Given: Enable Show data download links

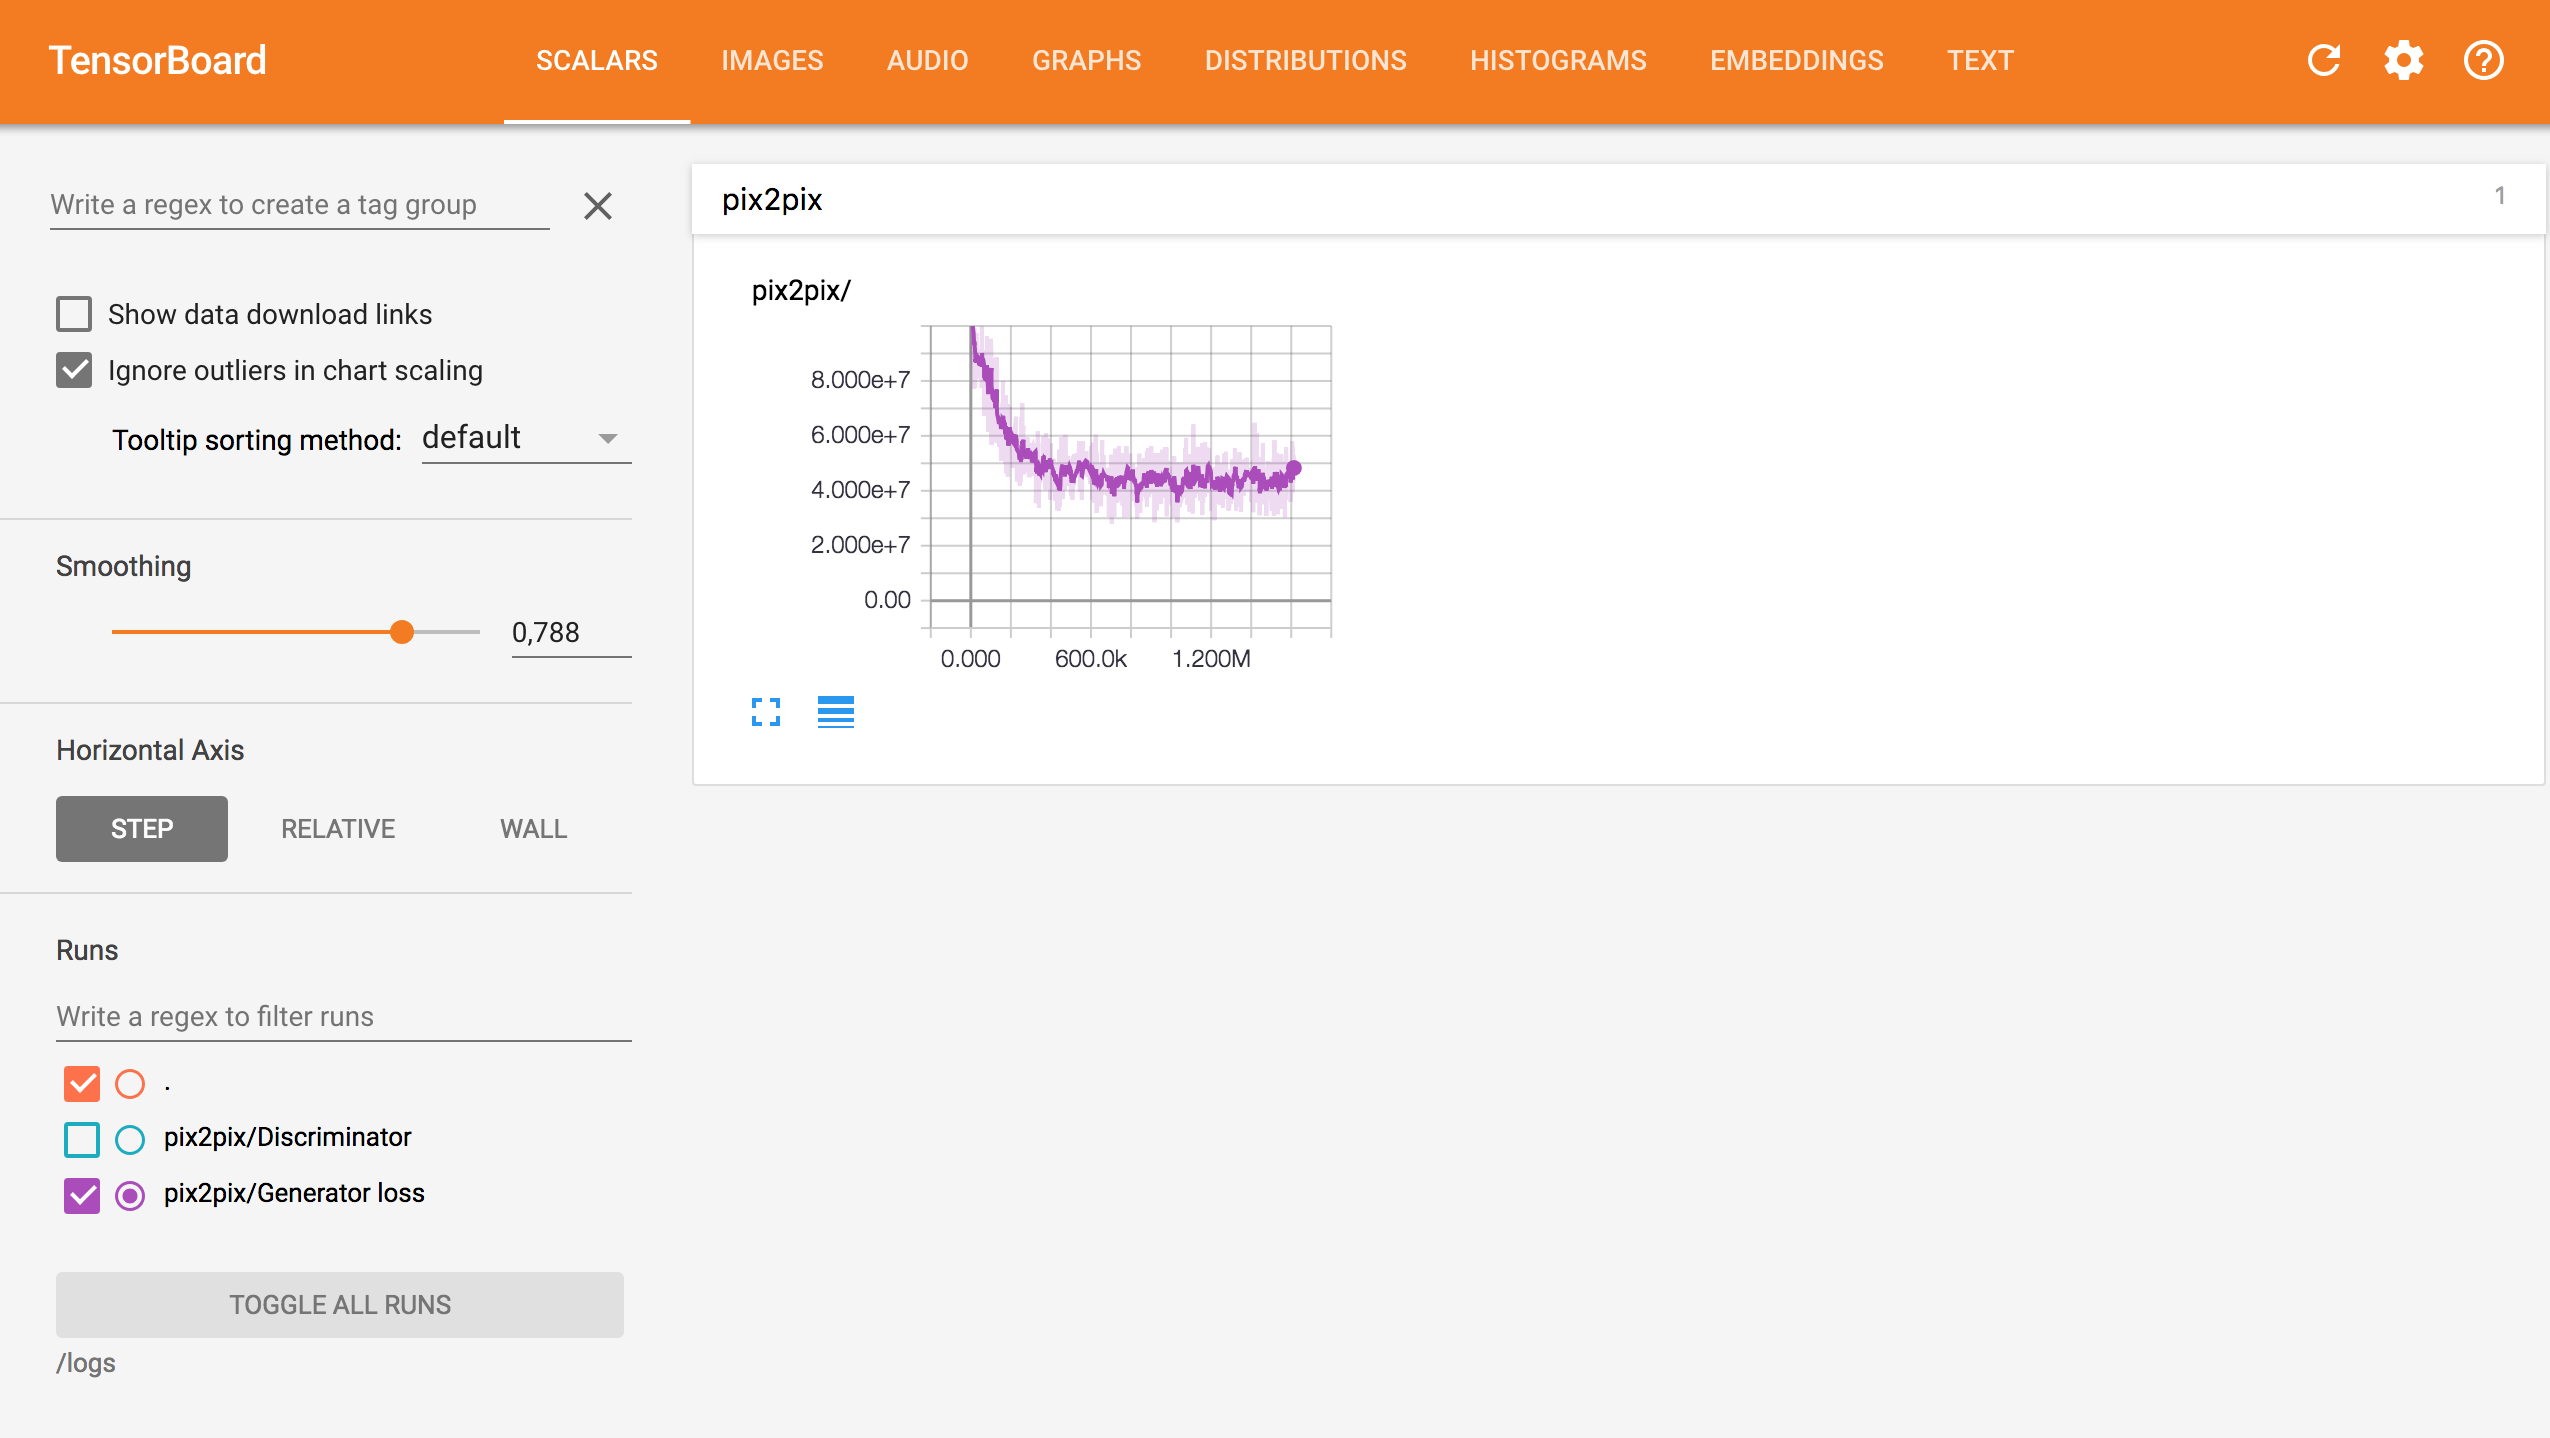Looking at the screenshot, I should 74,314.
